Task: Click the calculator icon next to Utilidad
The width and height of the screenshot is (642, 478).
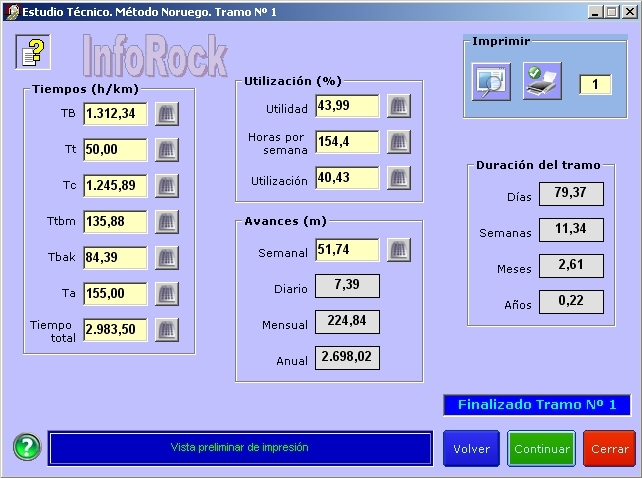Action: click(399, 106)
